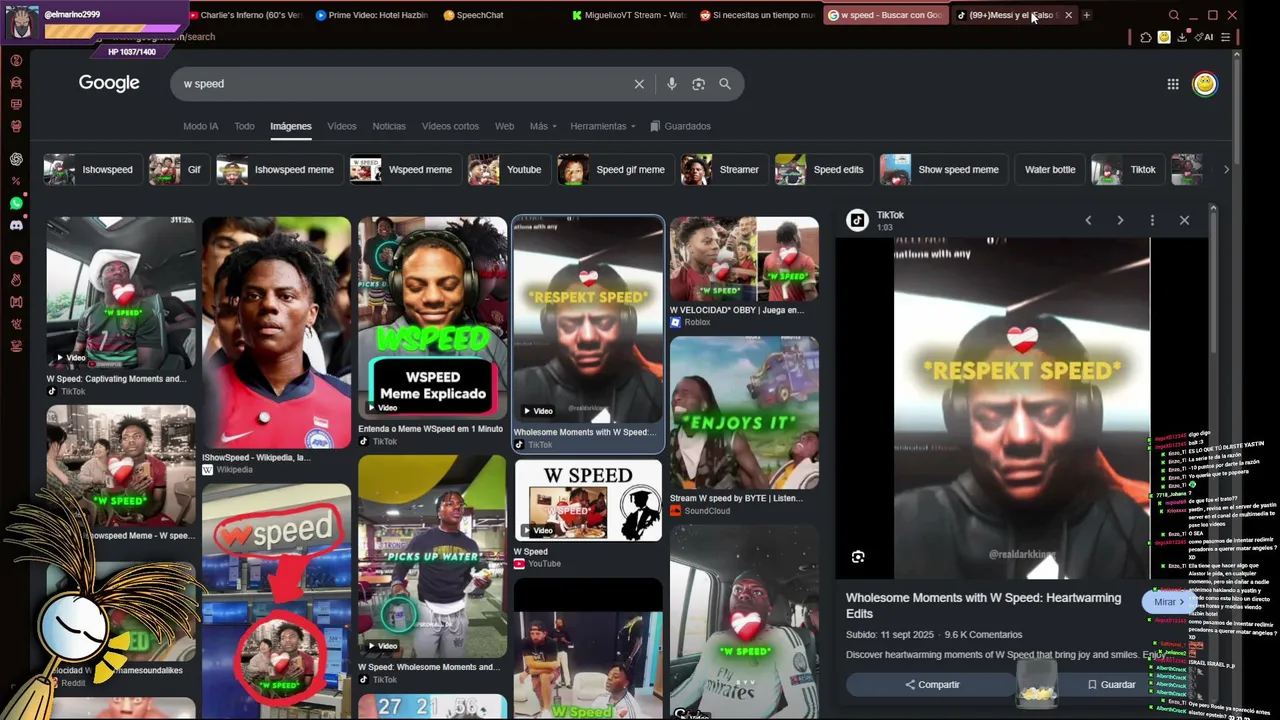The image size is (1280, 720).
Task: Open the ENJOYS IT SoundCloud thumbnail
Action: click(x=744, y=413)
